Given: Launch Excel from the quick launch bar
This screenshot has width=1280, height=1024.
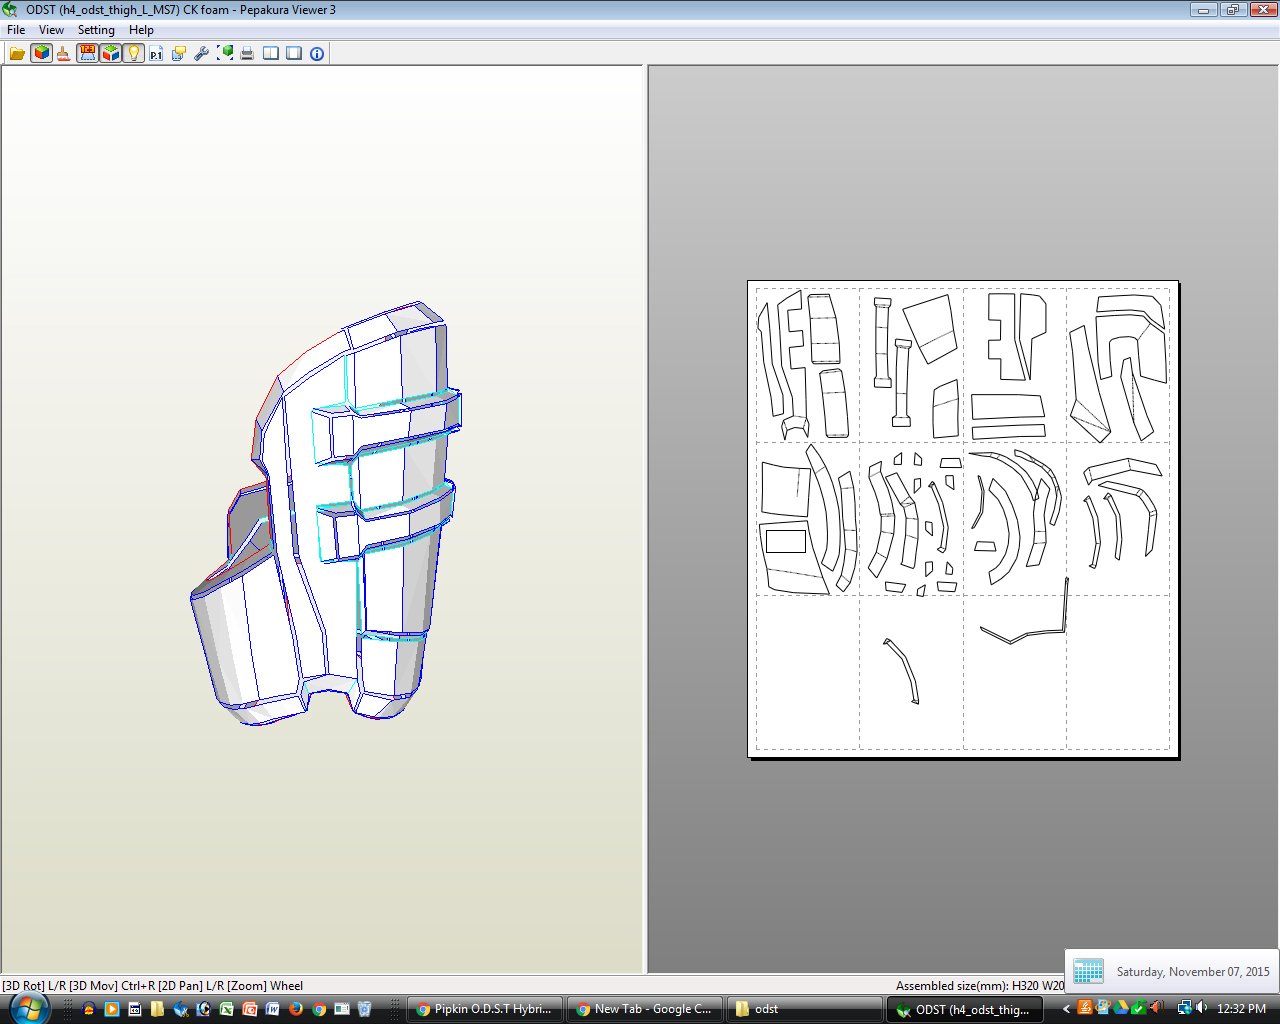Looking at the screenshot, I should click(226, 1009).
